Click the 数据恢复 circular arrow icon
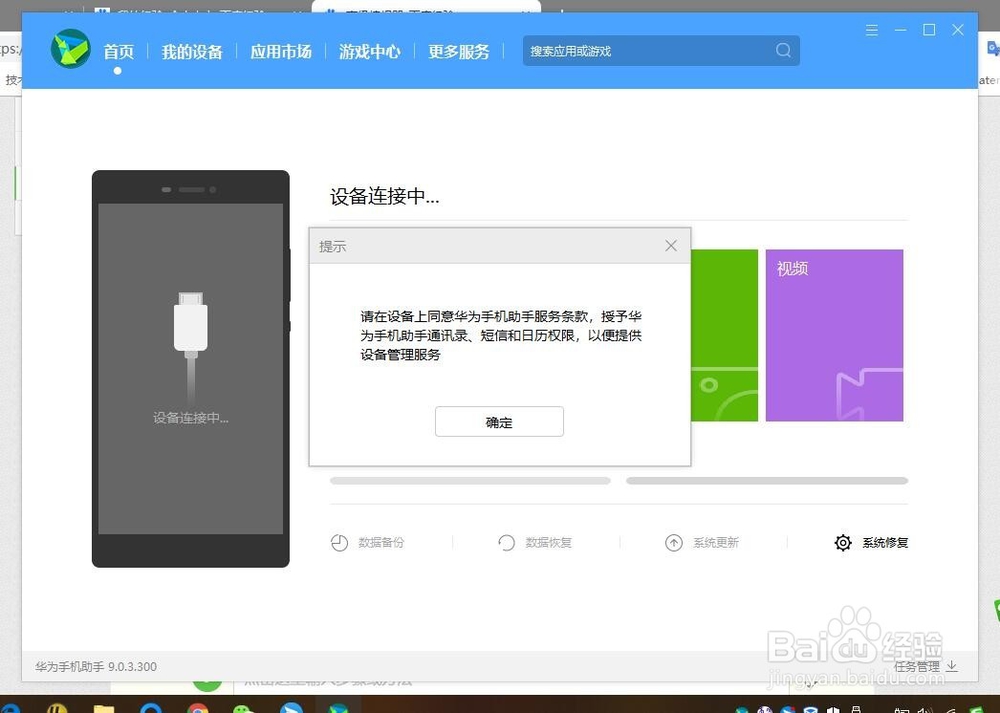Screen dimensions: 1000x713 click(506, 543)
